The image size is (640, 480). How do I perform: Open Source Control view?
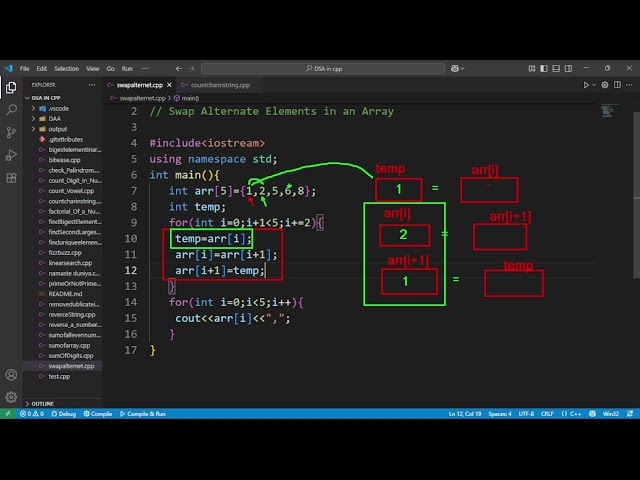point(11,132)
